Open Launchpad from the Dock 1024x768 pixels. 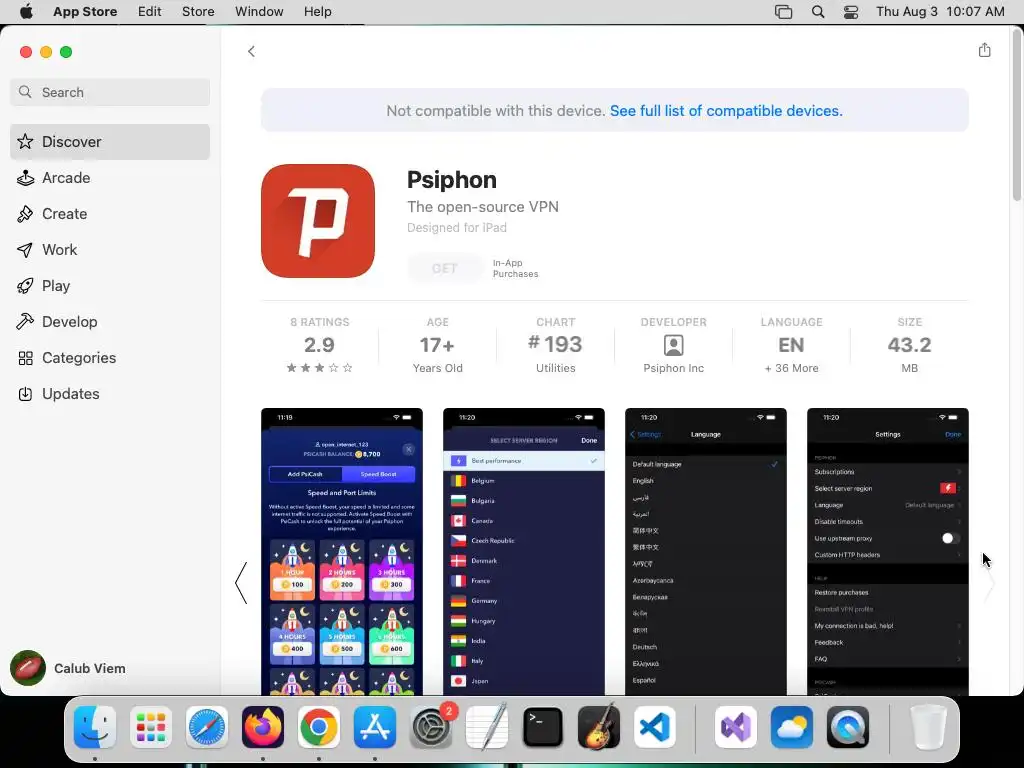point(151,727)
